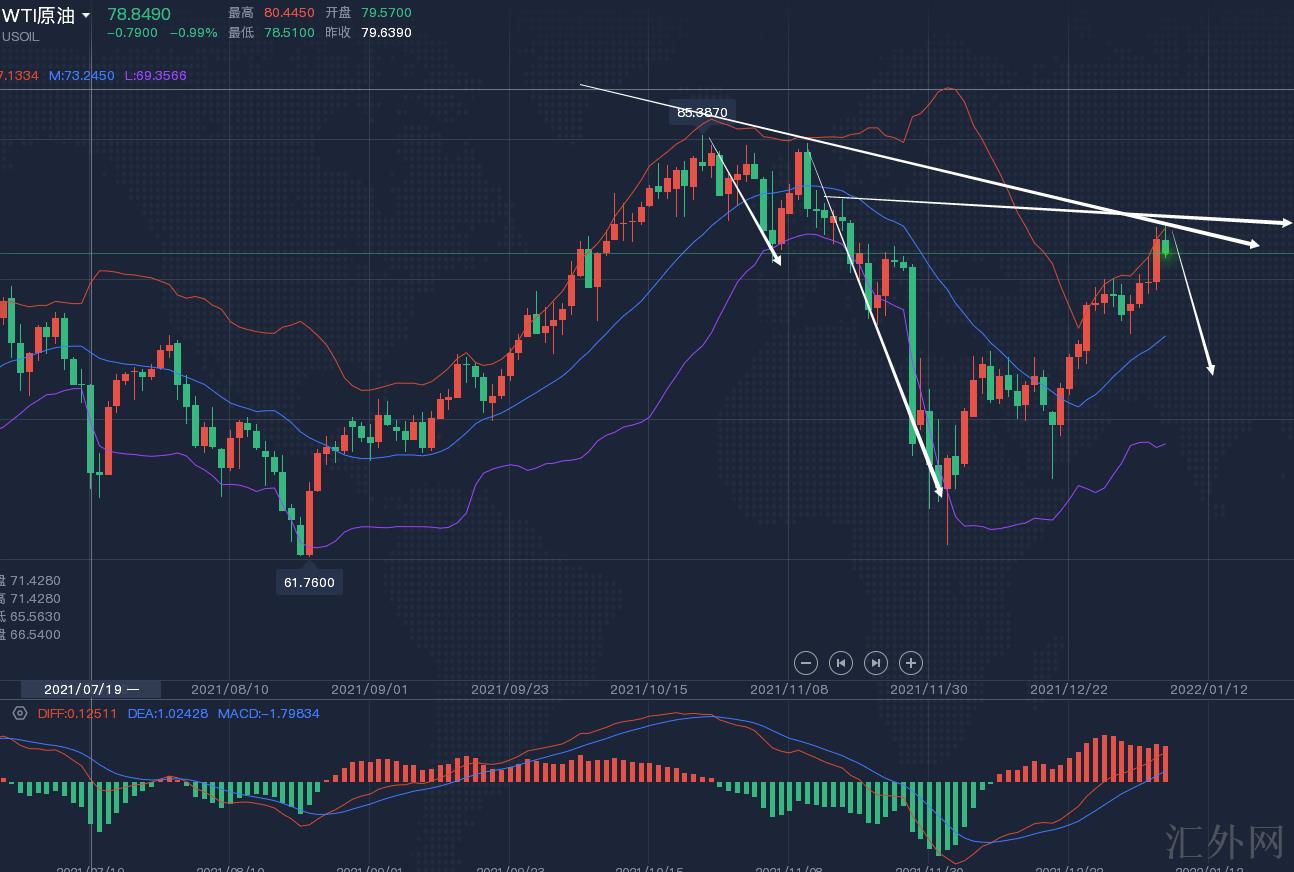Jump to previous candles with skip-back icon

click(x=841, y=663)
